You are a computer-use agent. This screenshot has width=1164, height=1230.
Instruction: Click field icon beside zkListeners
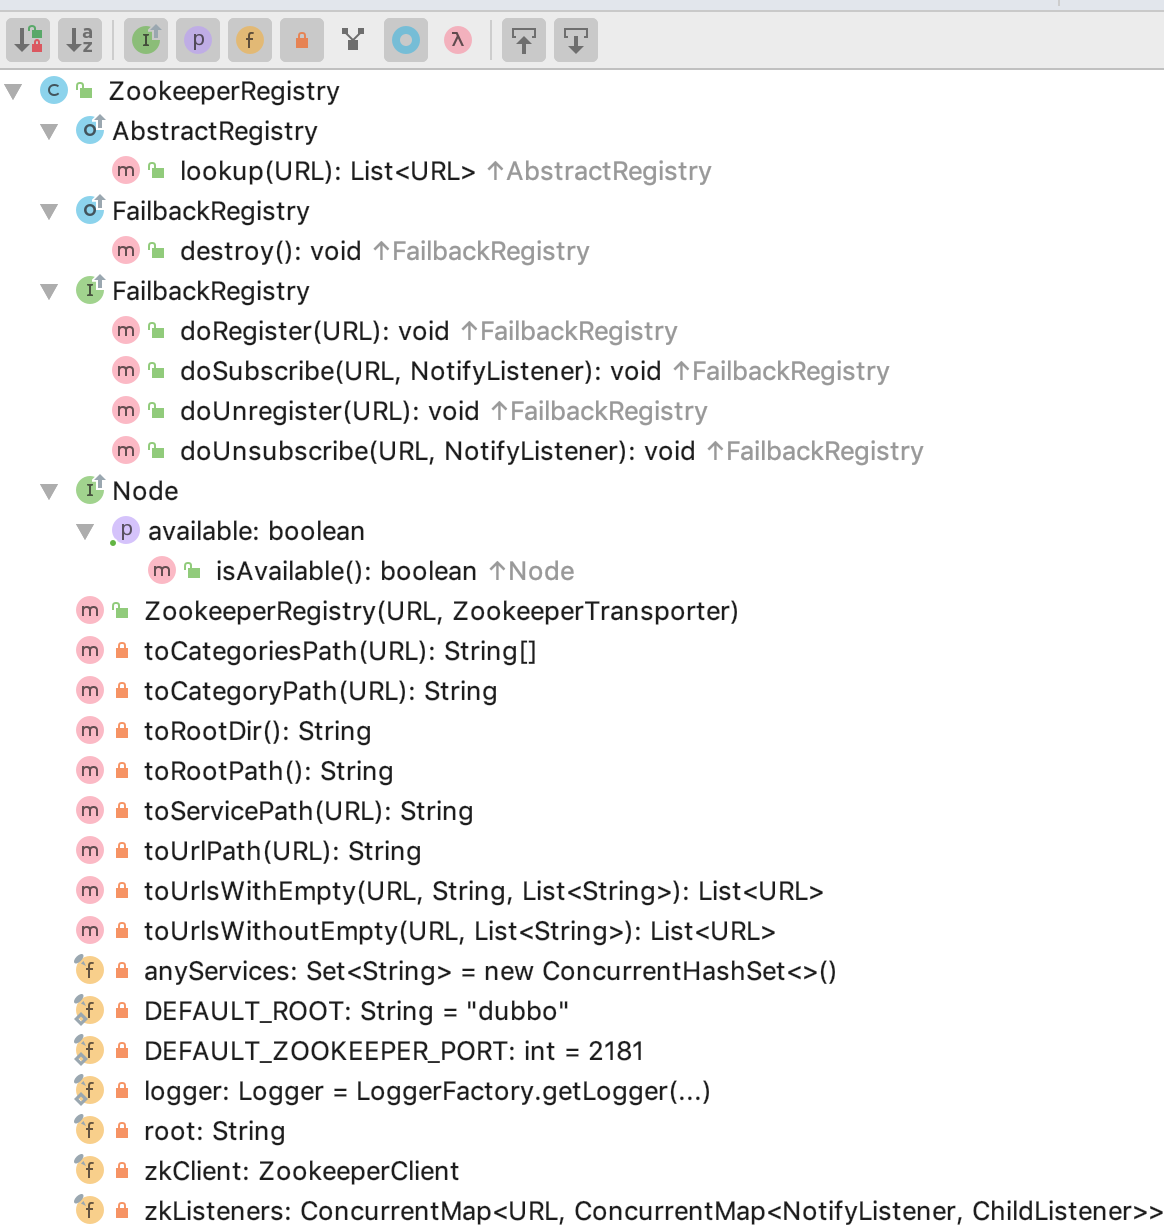click(90, 1211)
